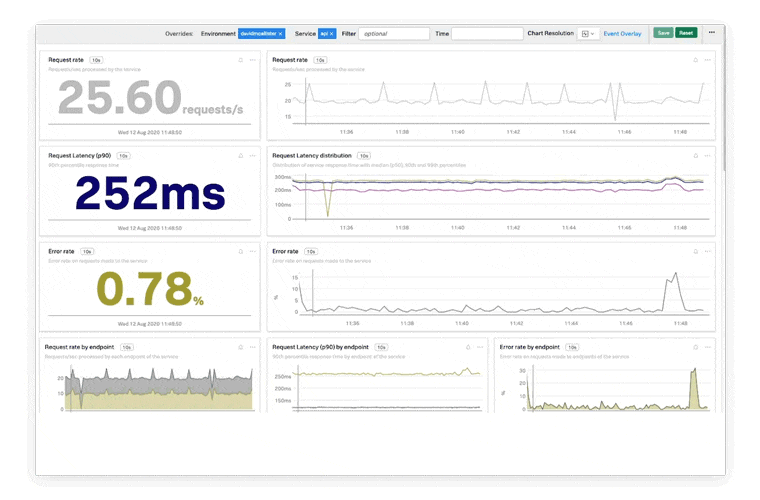Open more menu on Request Latency (p90) by endpoint

[x=480, y=347]
